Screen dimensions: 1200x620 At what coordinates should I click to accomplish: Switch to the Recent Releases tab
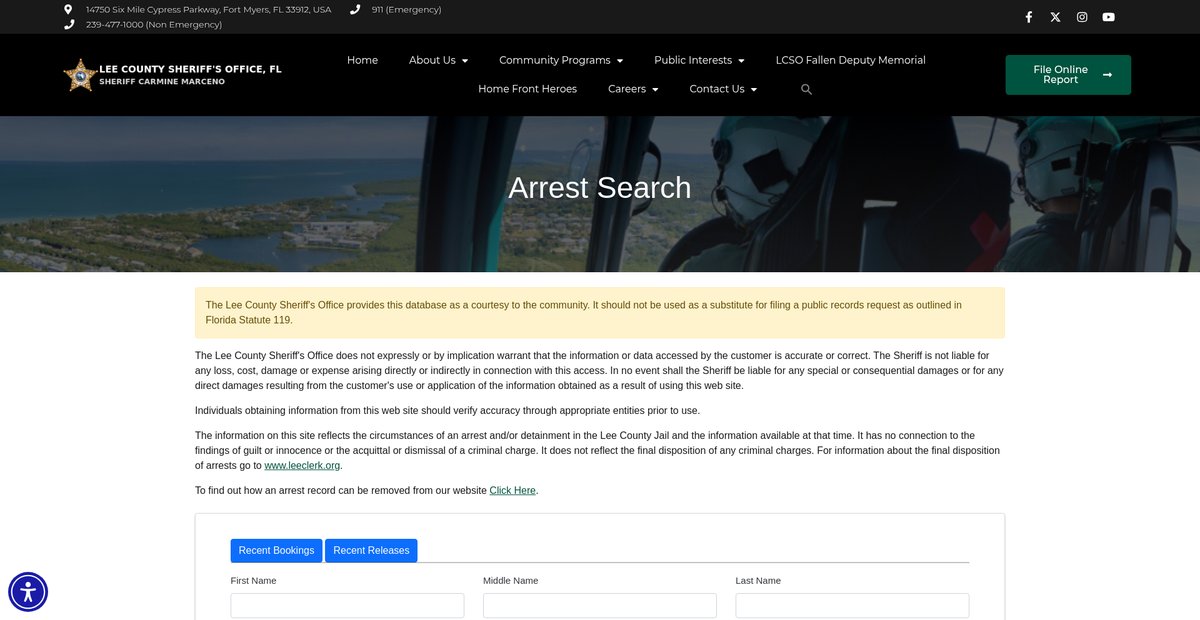click(x=371, y=550)
